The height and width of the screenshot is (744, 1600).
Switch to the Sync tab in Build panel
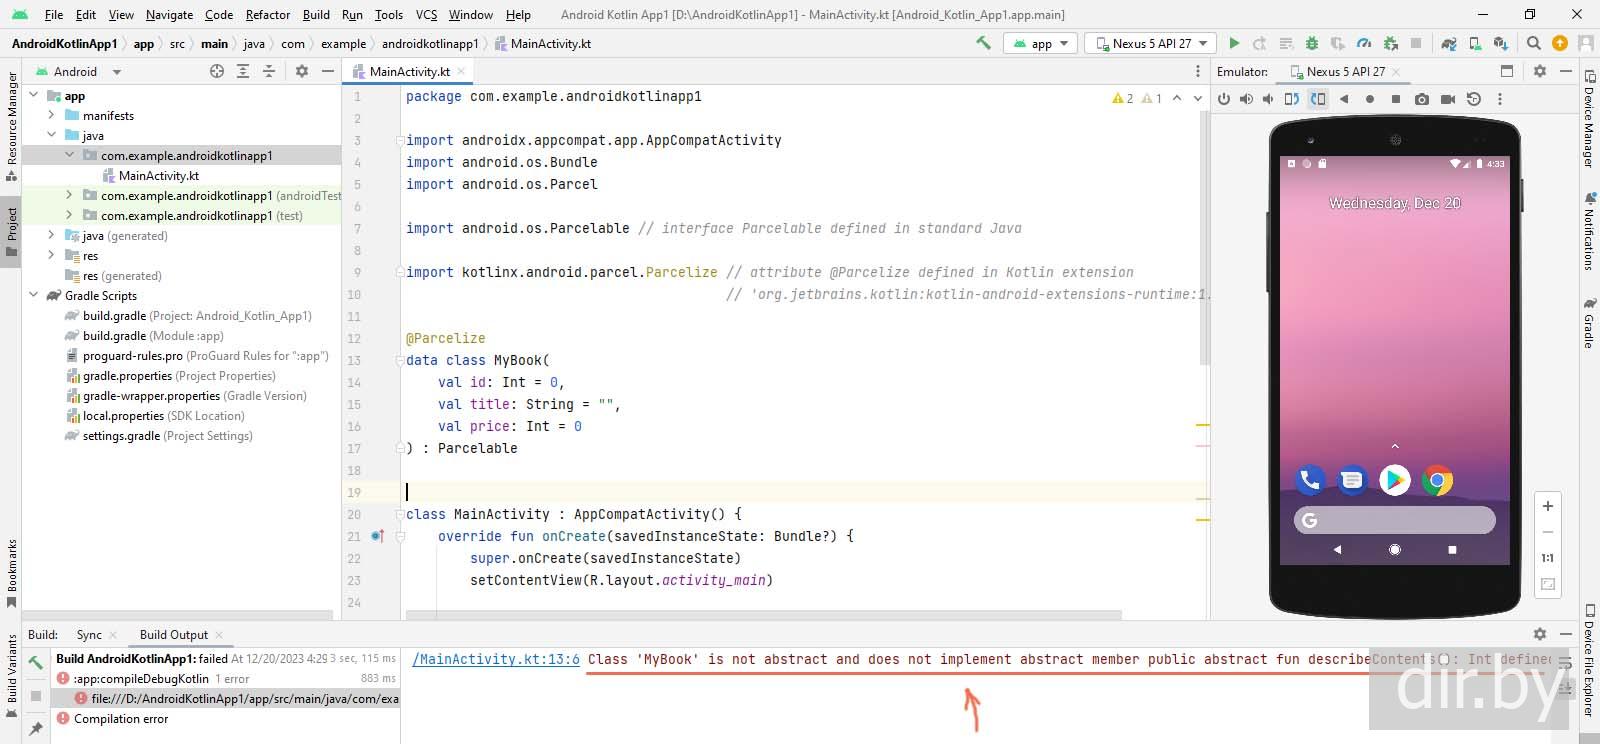pos(89,635)
